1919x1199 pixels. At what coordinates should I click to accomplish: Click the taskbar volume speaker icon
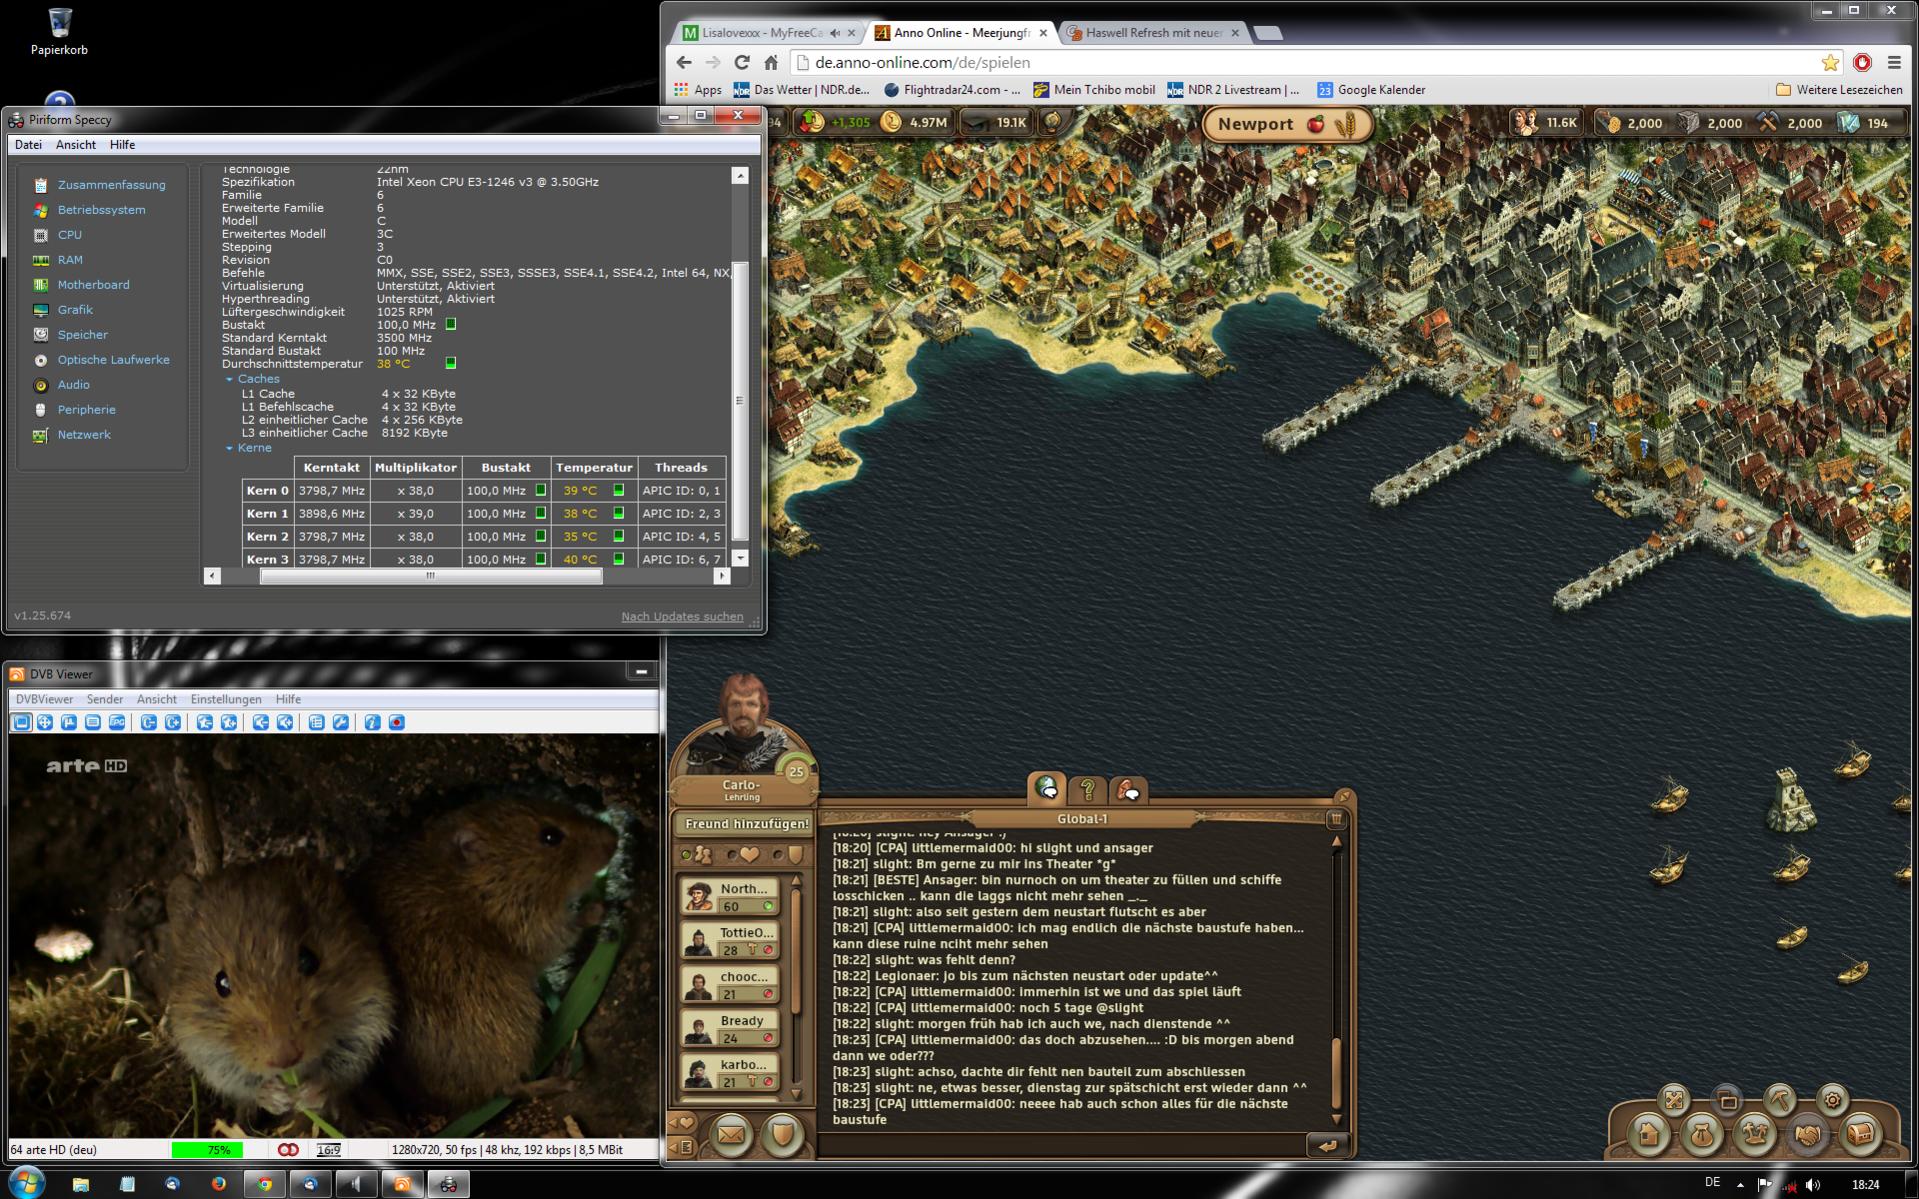1813,1185
